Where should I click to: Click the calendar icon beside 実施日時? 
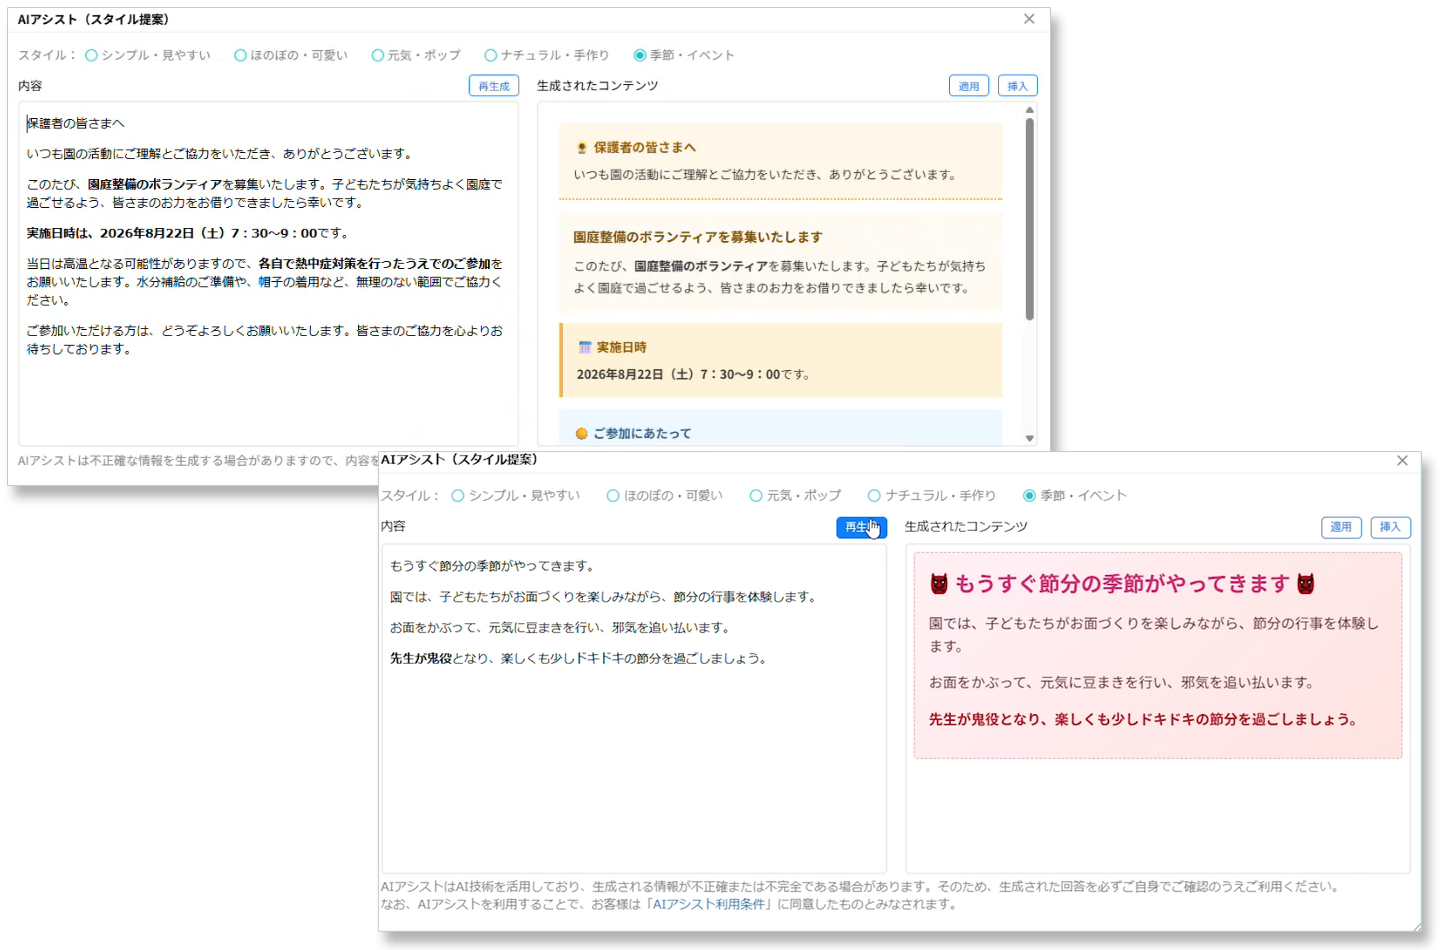pos(585,347)
